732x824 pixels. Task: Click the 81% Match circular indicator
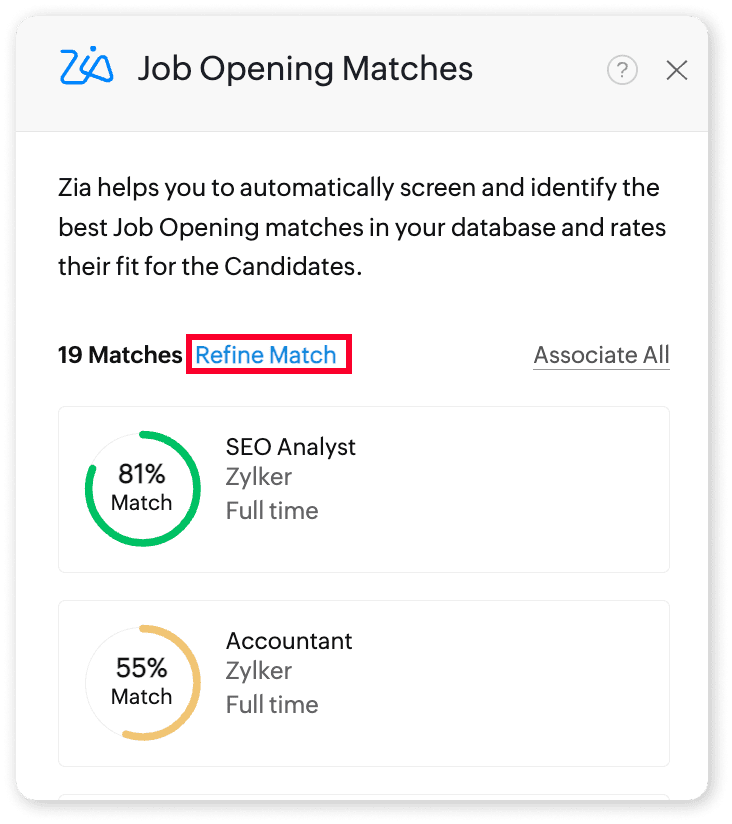(141, 489)
